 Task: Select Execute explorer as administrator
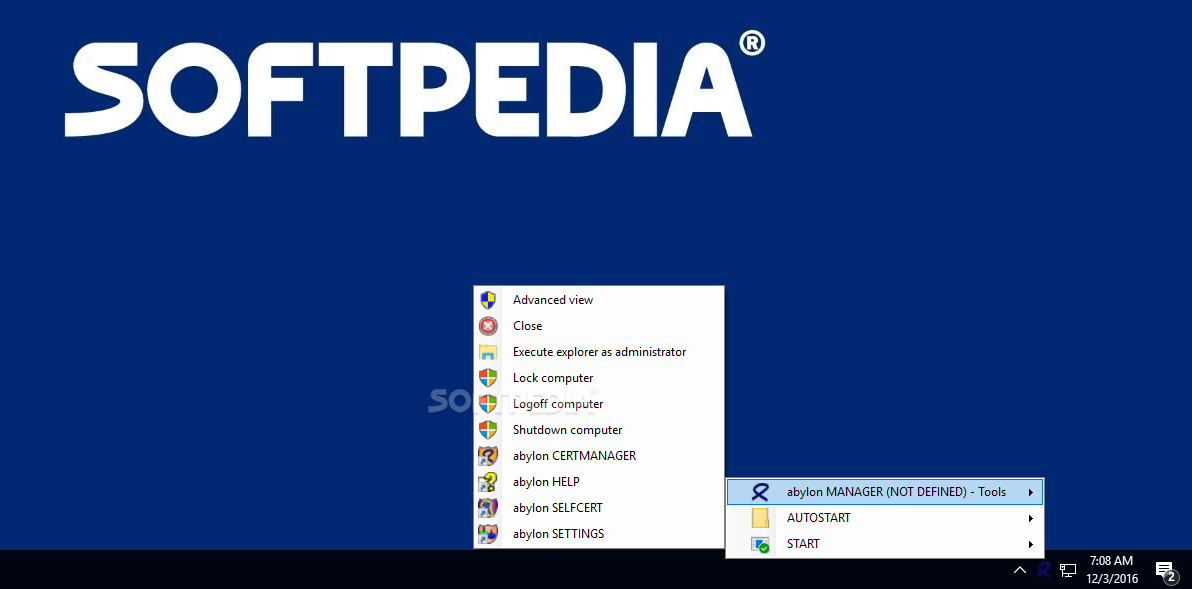point(598,352)
